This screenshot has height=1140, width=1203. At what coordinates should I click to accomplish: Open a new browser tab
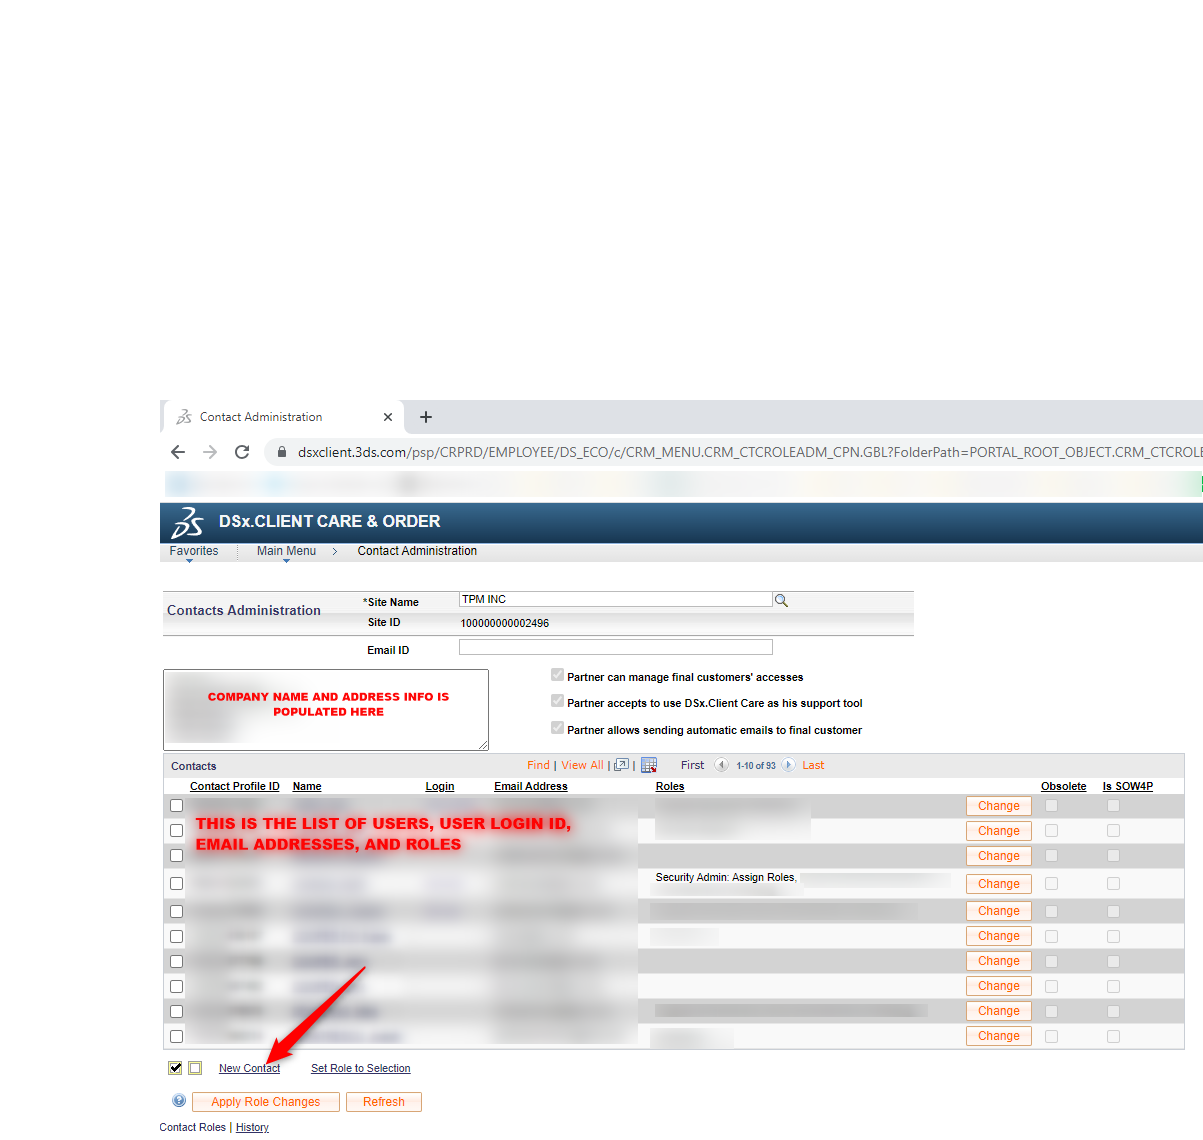click(426, 417)
